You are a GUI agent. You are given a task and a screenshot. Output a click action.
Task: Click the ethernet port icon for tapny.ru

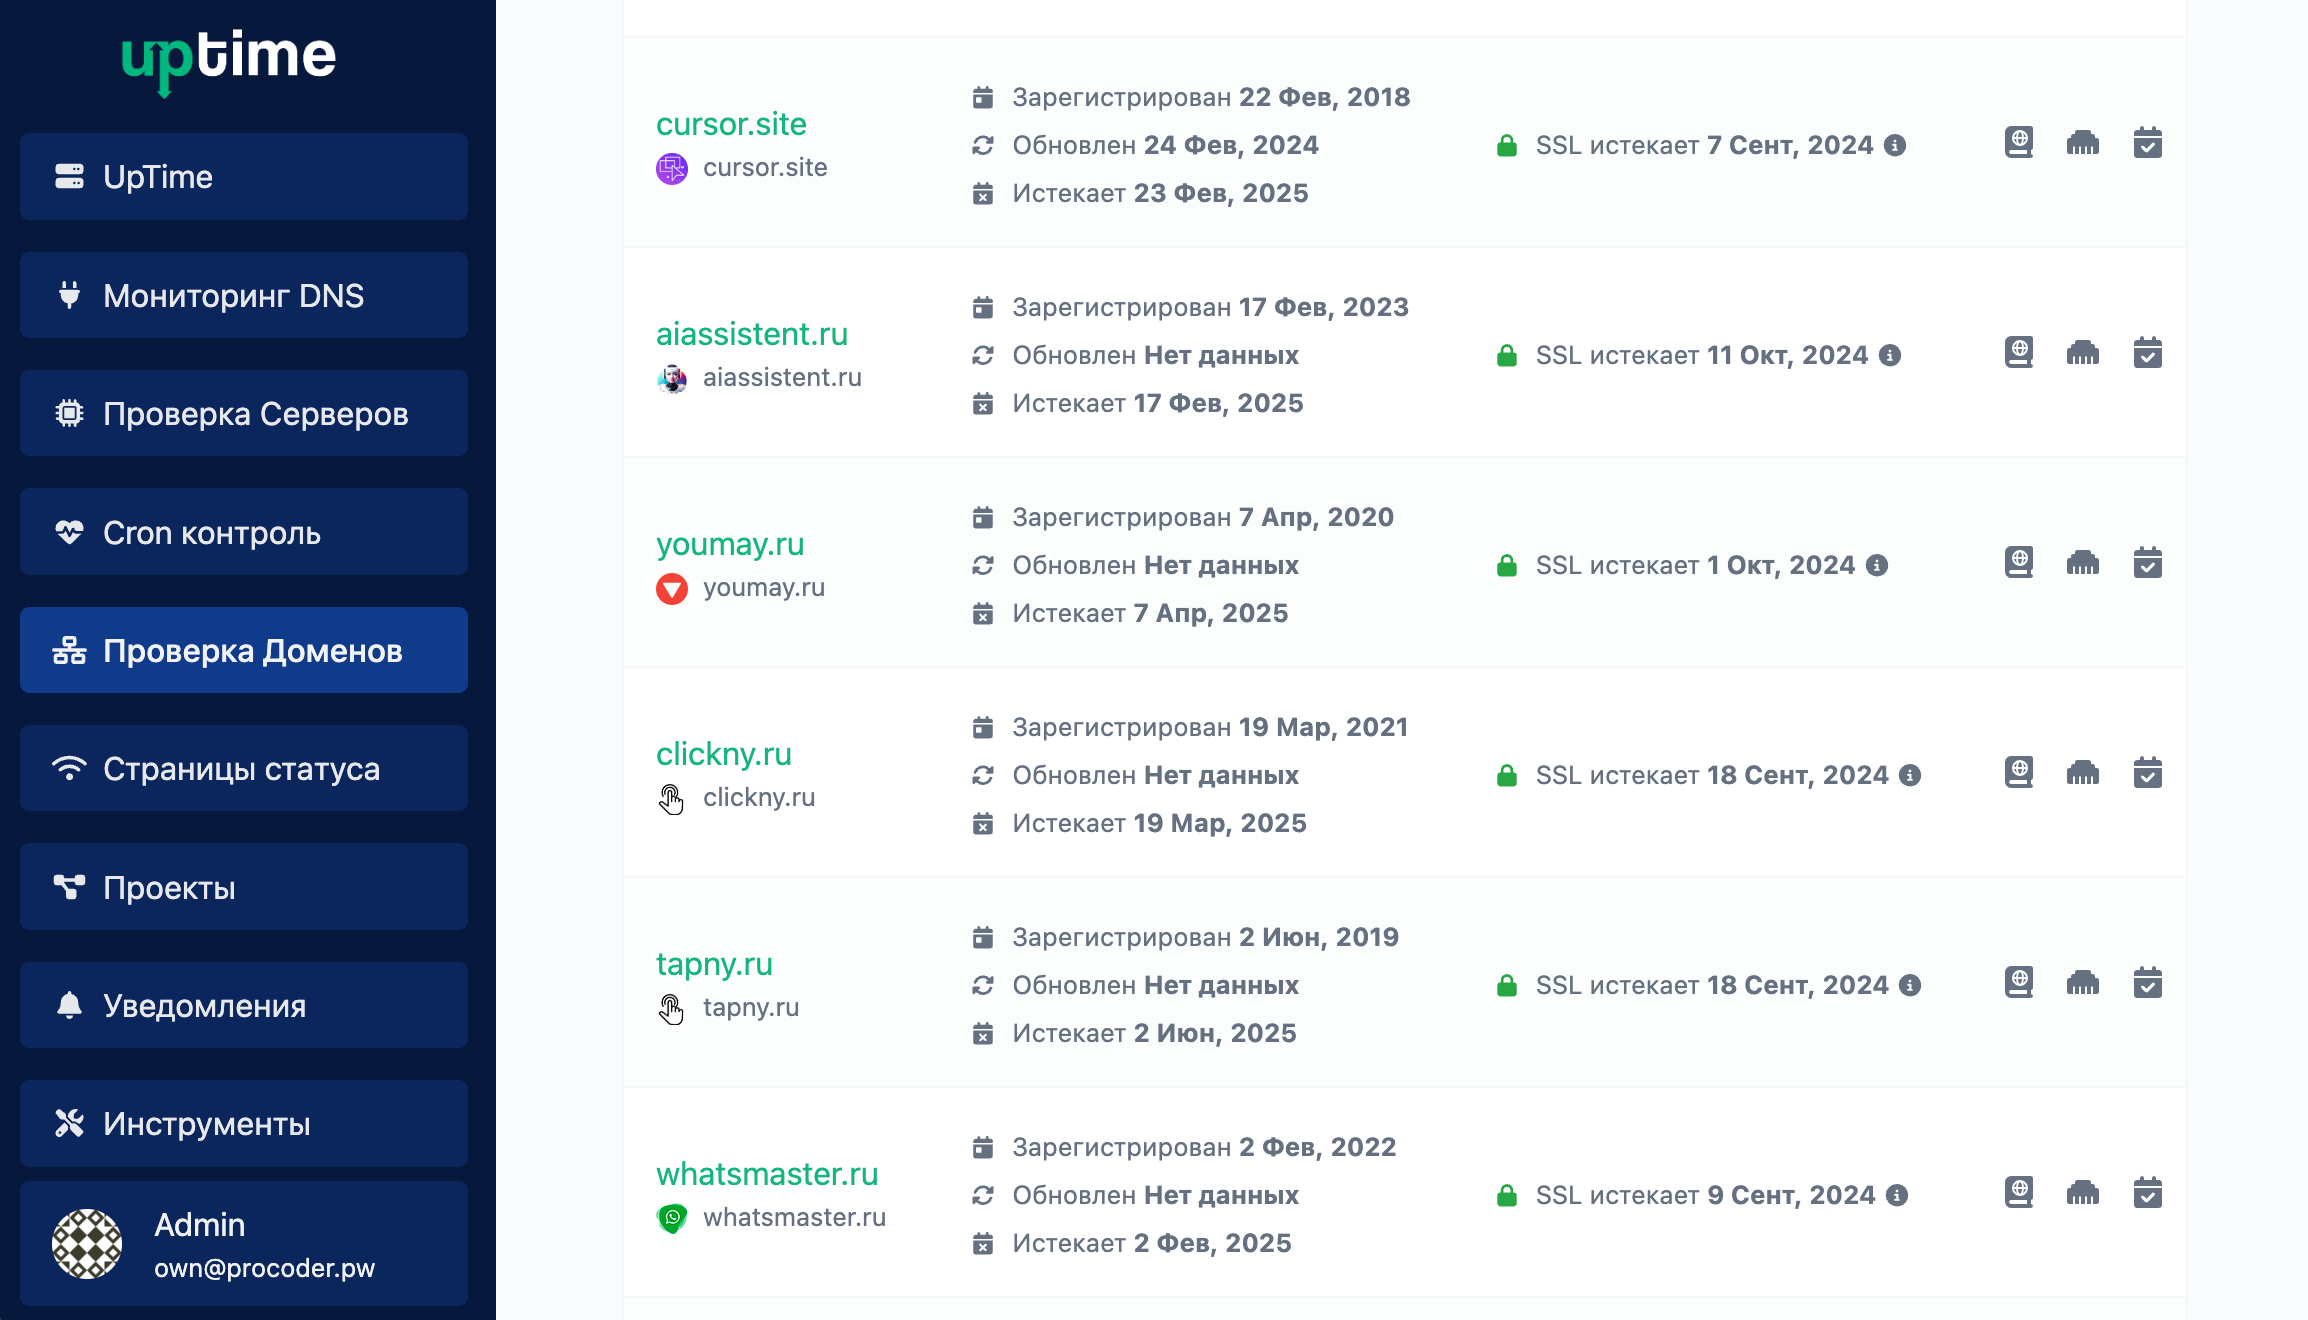click(2083, 983)
